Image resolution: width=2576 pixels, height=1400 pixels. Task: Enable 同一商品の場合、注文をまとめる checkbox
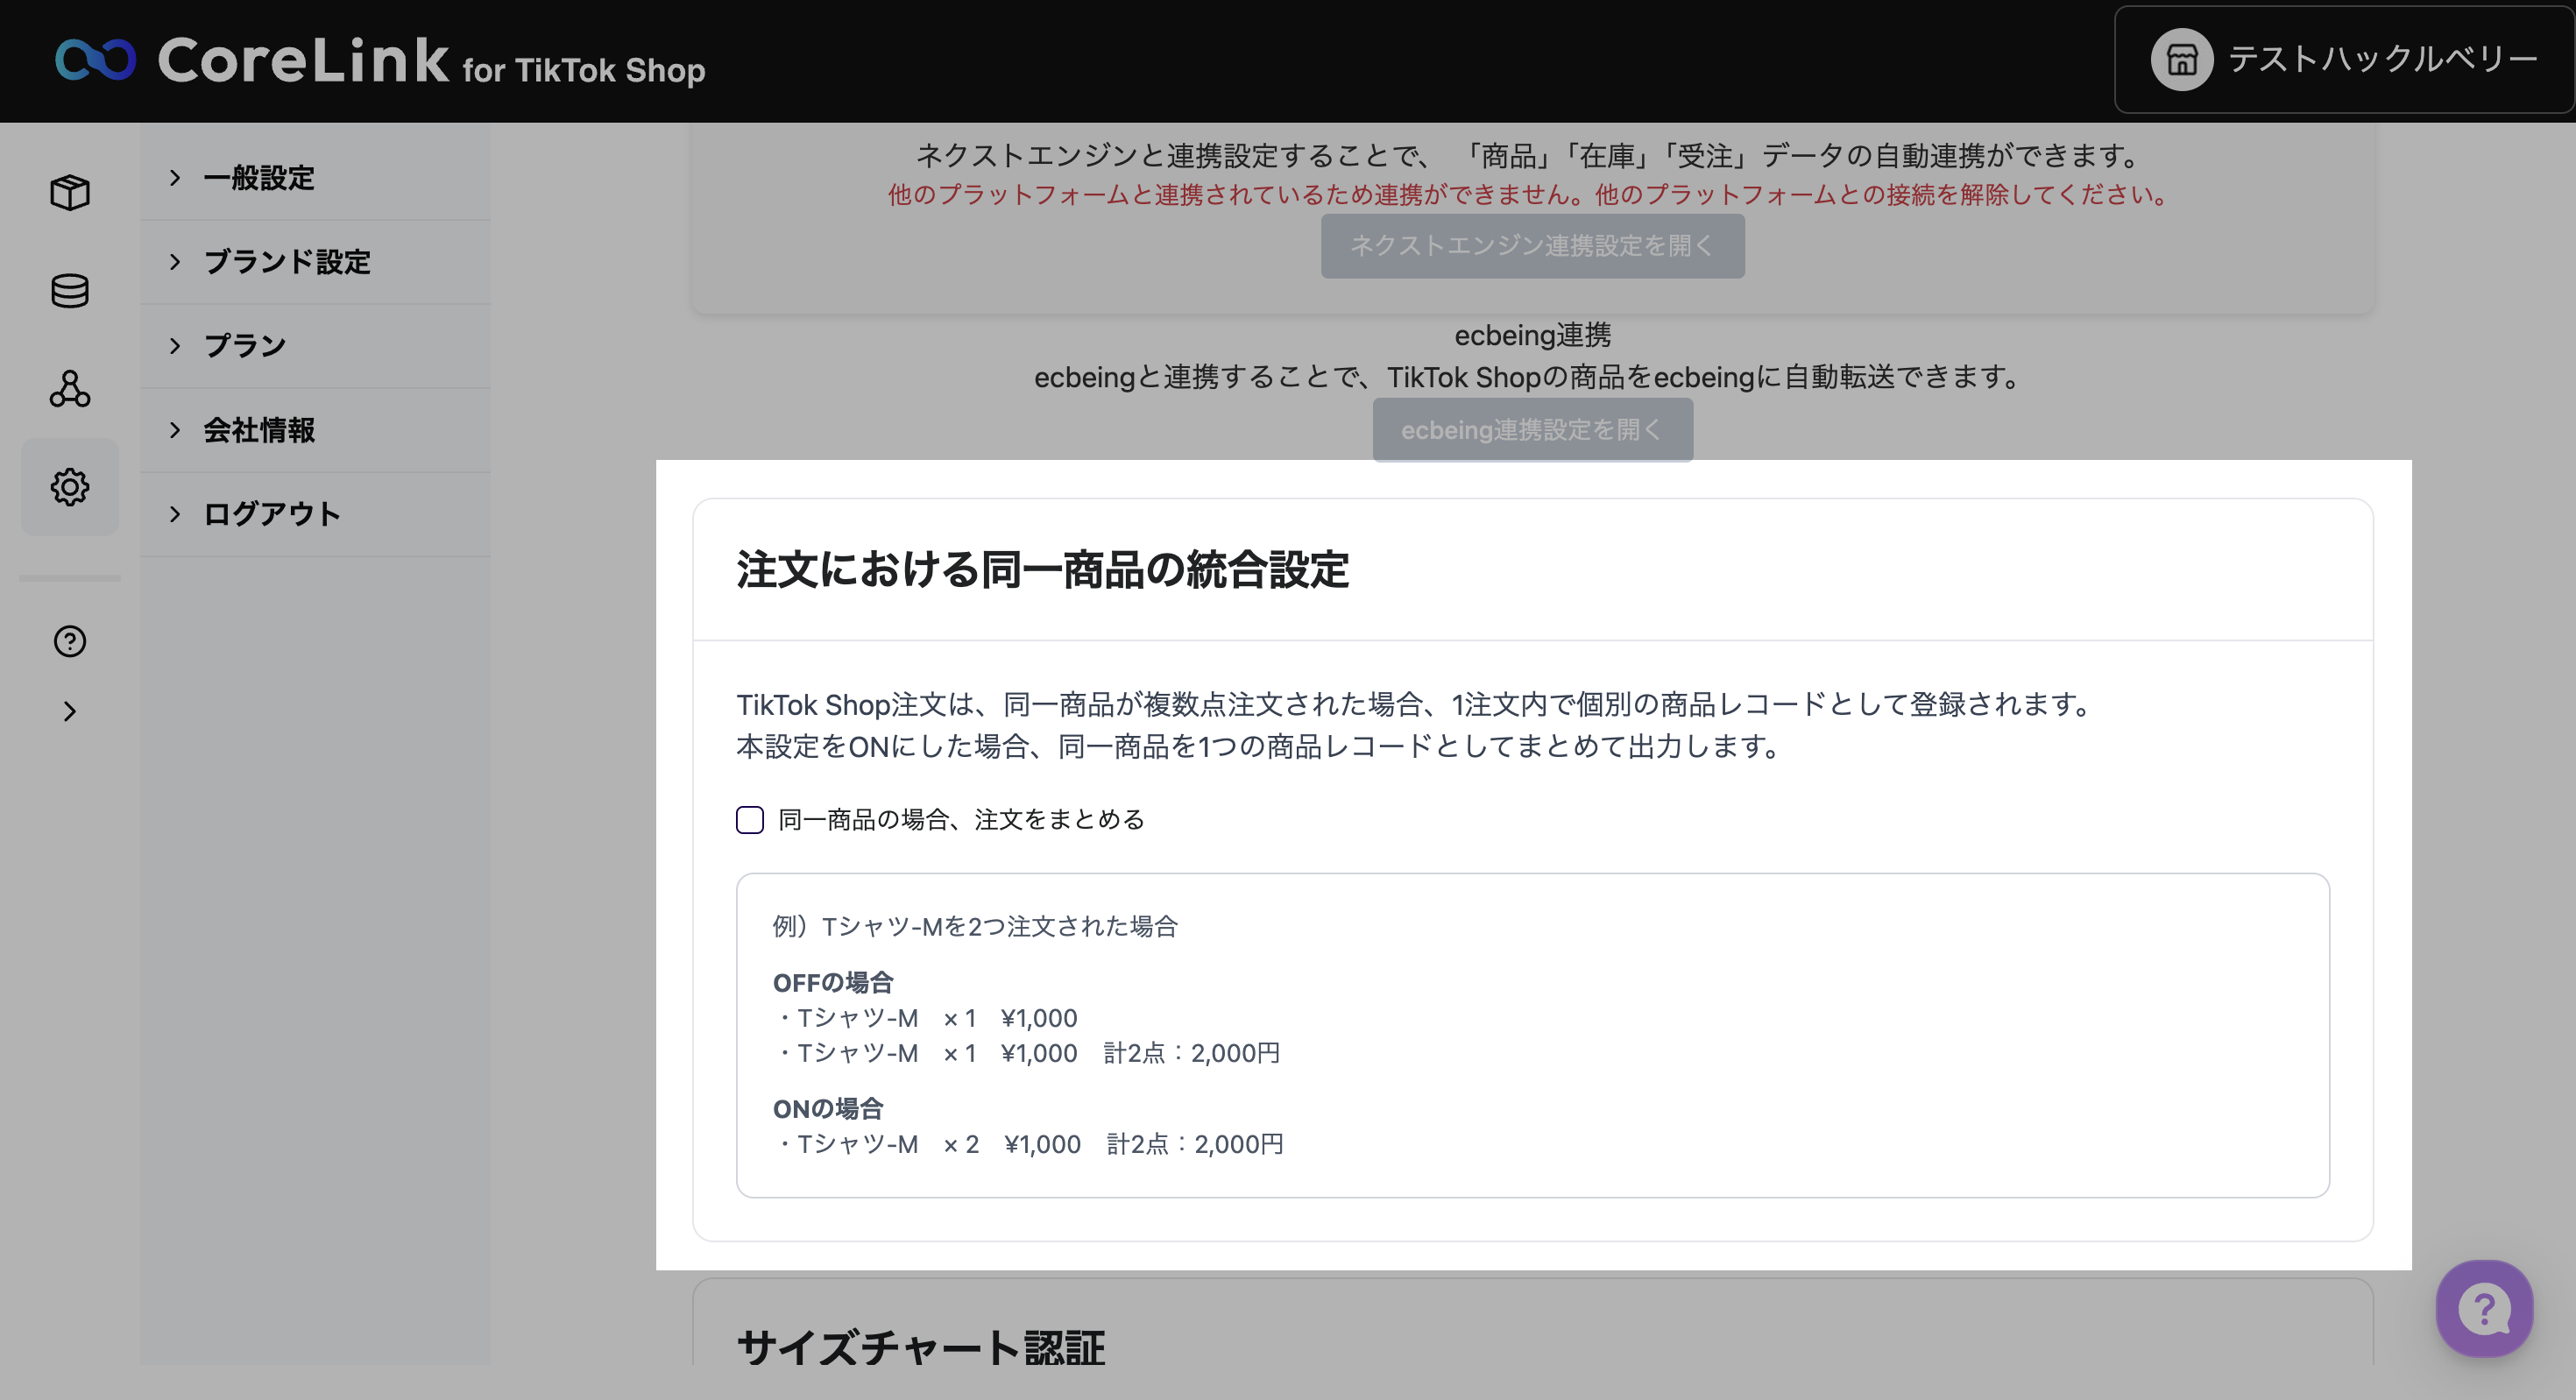click(750, 820)
